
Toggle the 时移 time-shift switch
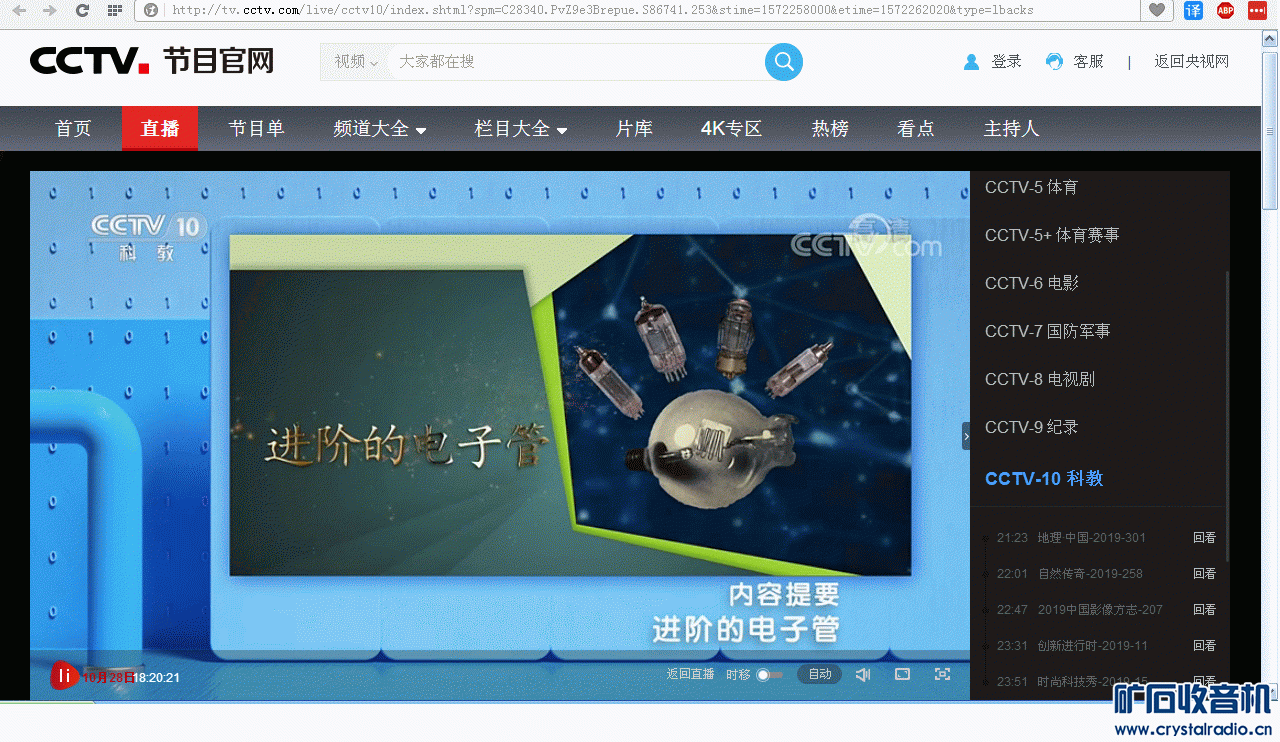click(769, 675)
